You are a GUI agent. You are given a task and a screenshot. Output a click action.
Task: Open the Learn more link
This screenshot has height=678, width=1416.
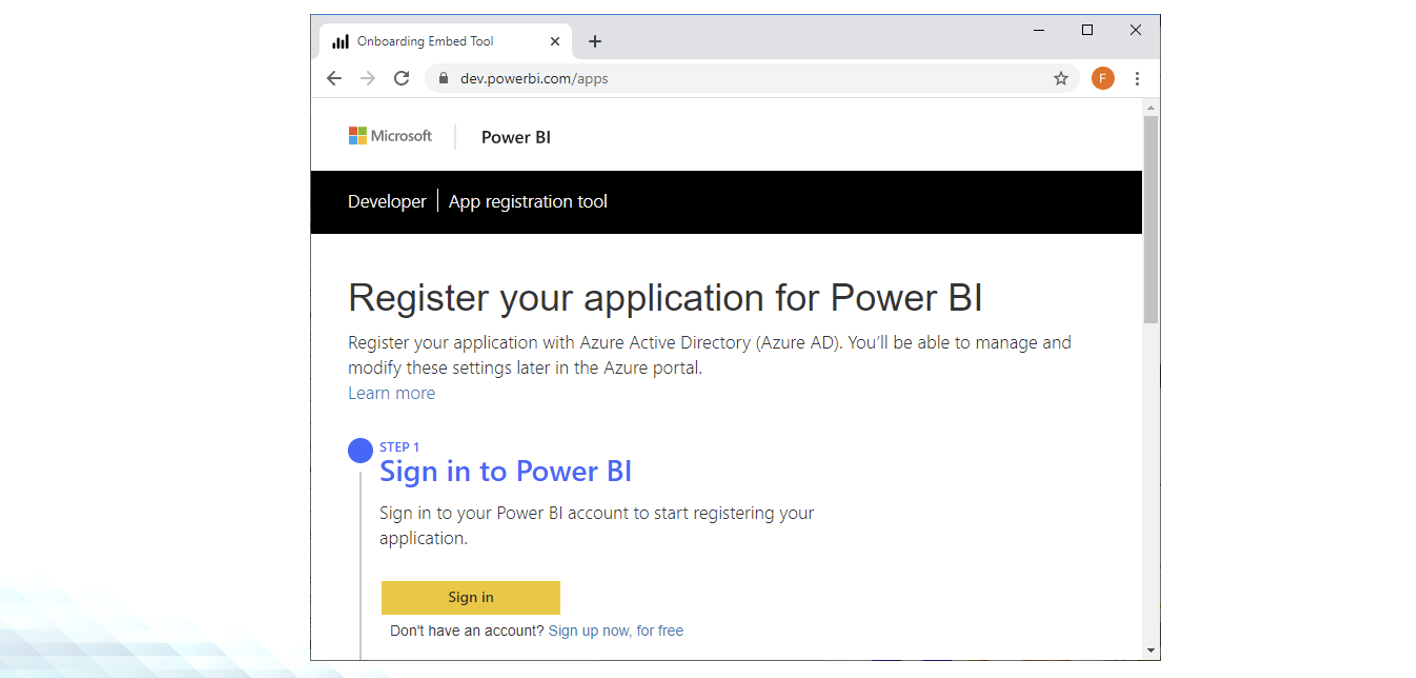click(x=391, y=393)
